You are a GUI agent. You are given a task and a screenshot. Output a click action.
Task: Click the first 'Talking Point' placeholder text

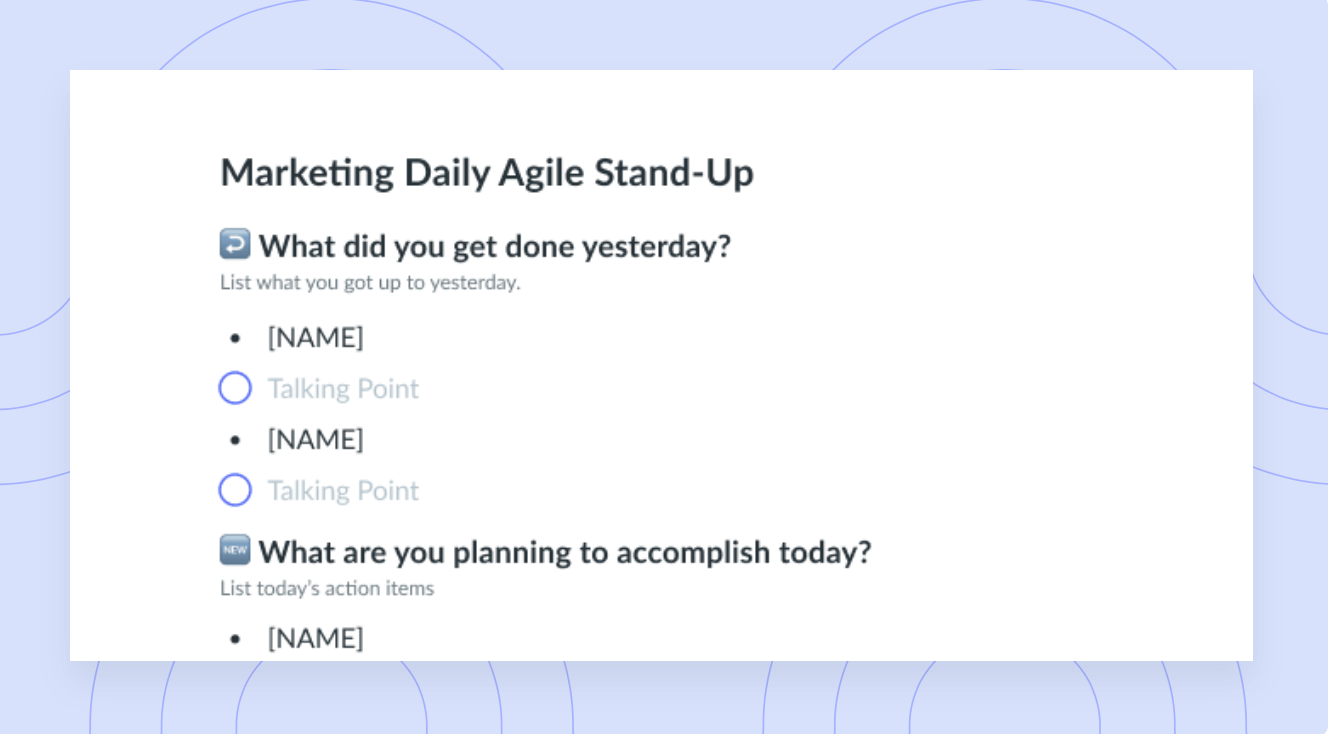tap(343, 389)
